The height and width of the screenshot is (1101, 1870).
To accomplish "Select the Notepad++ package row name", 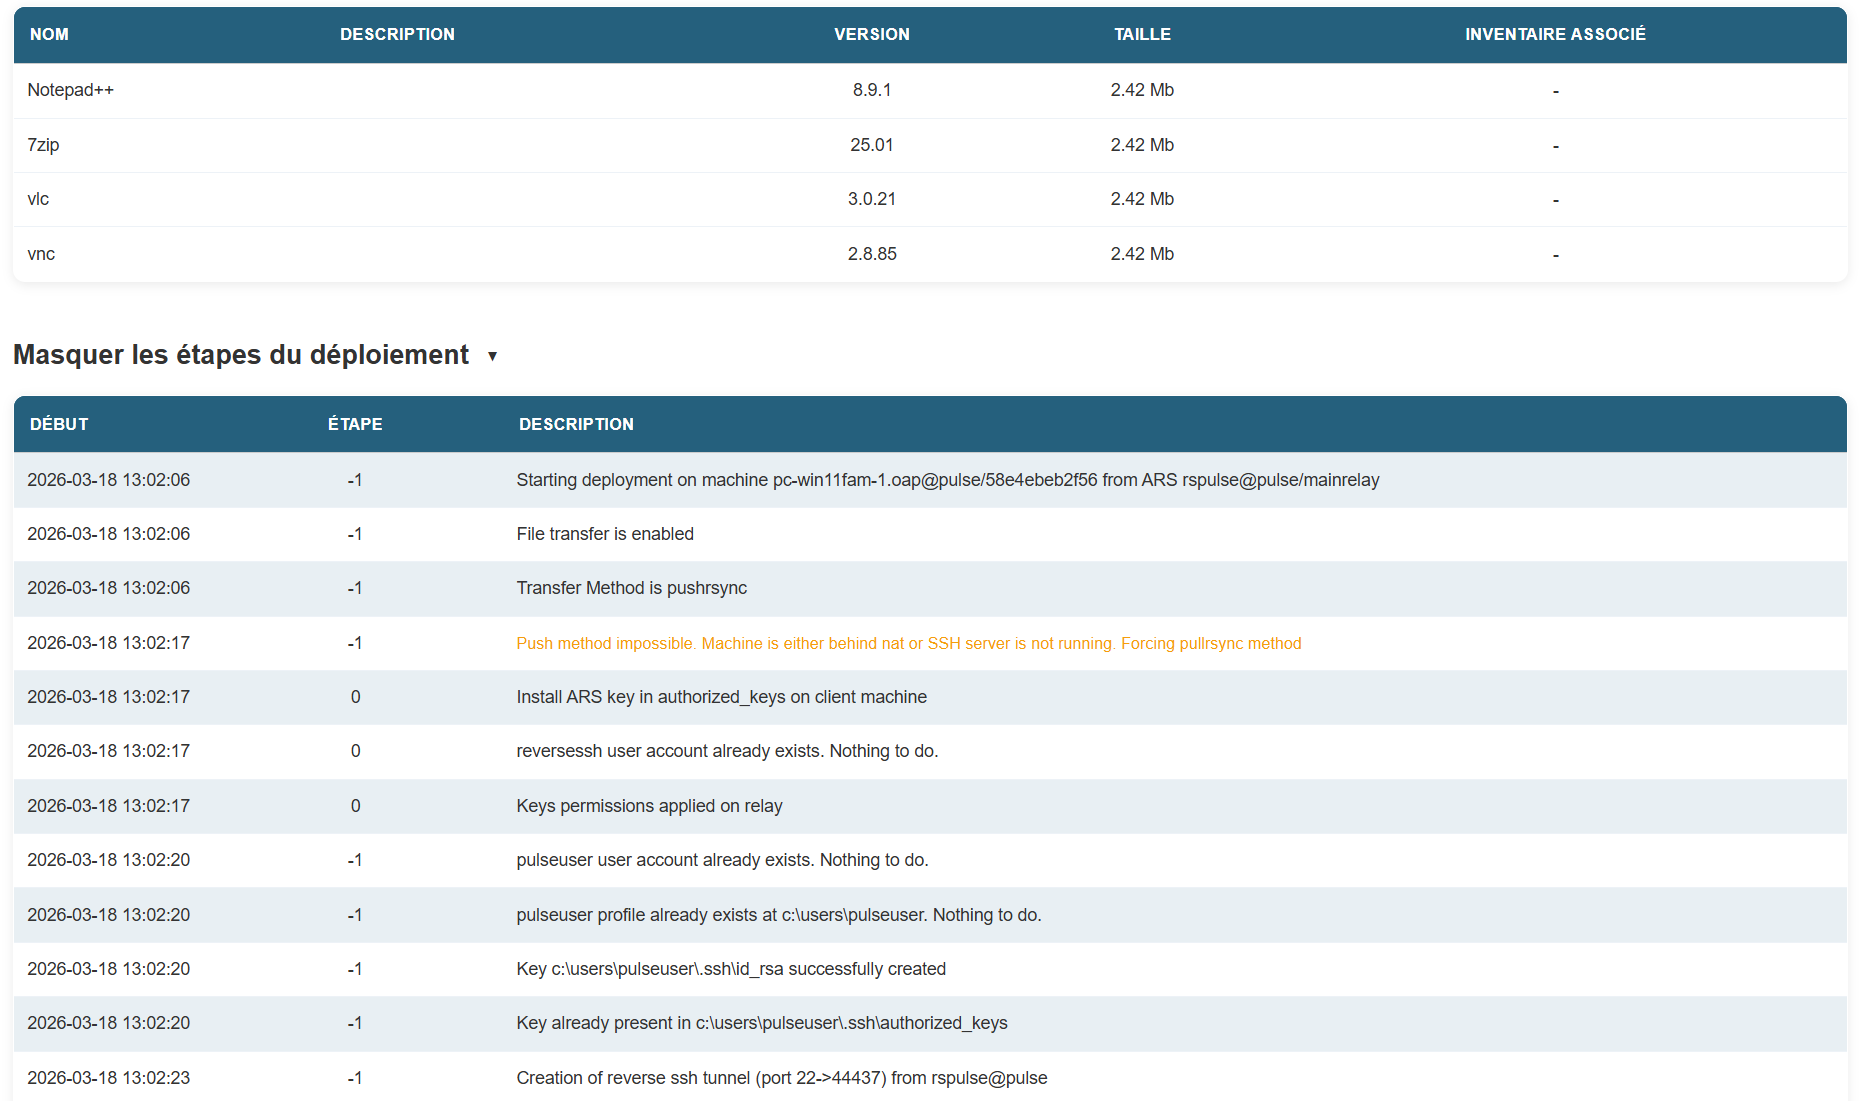I will (71, 90).
